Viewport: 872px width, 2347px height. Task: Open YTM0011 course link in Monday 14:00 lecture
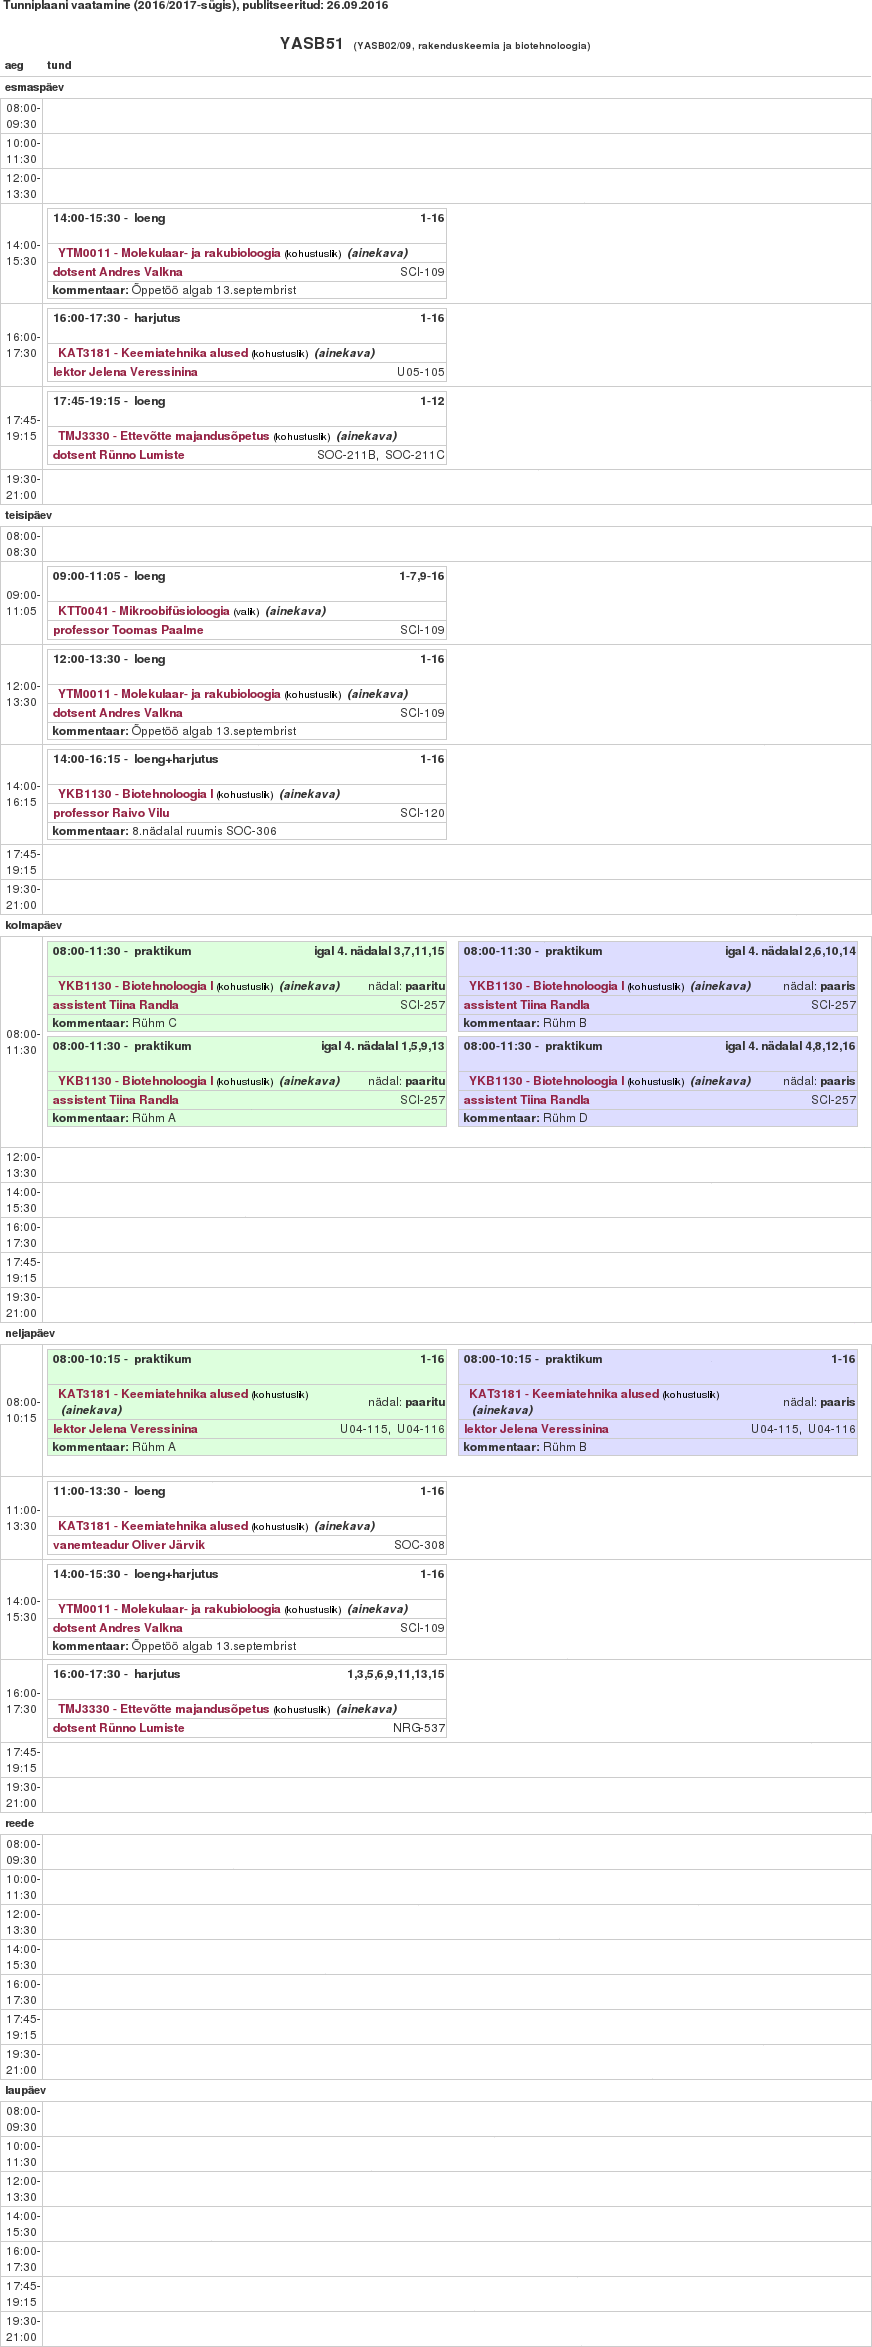coord(169,253)
